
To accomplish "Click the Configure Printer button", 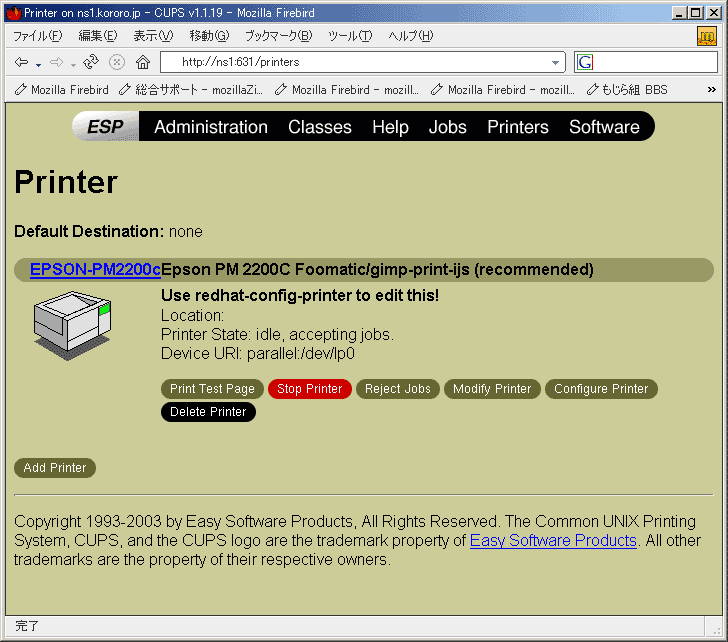I will (601, 389).
